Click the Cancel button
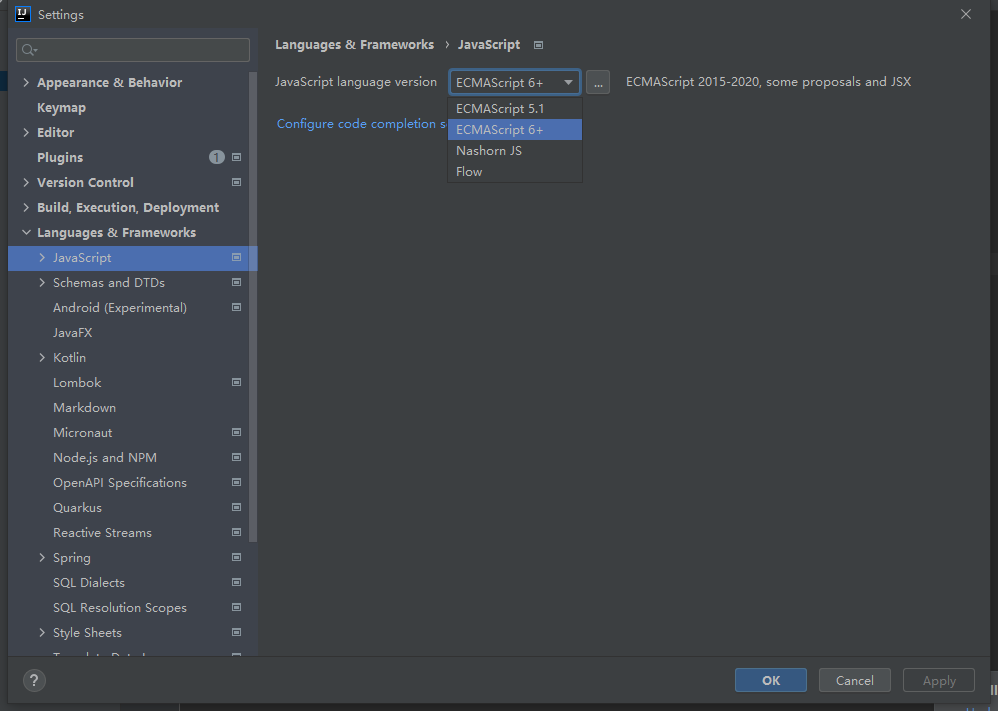The image size is (998, 711). [855, 680]
